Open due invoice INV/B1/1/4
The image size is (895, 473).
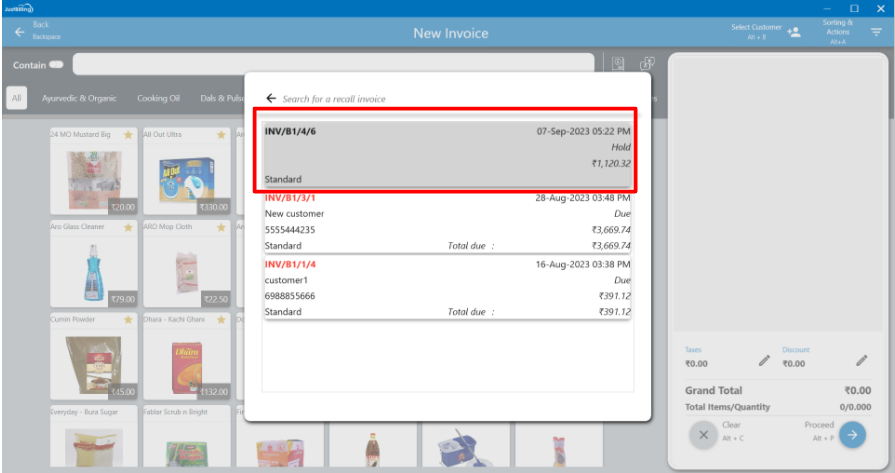pyautogui.click(x=447, y=288)
